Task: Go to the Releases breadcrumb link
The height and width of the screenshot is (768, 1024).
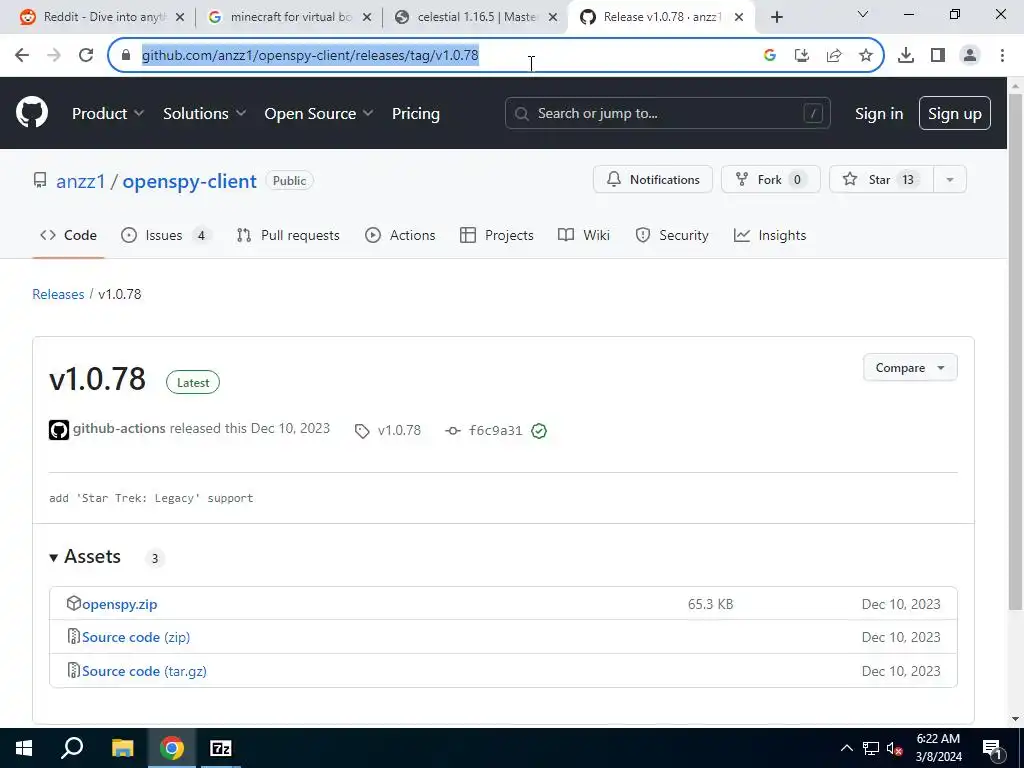Action: [58, 294]
